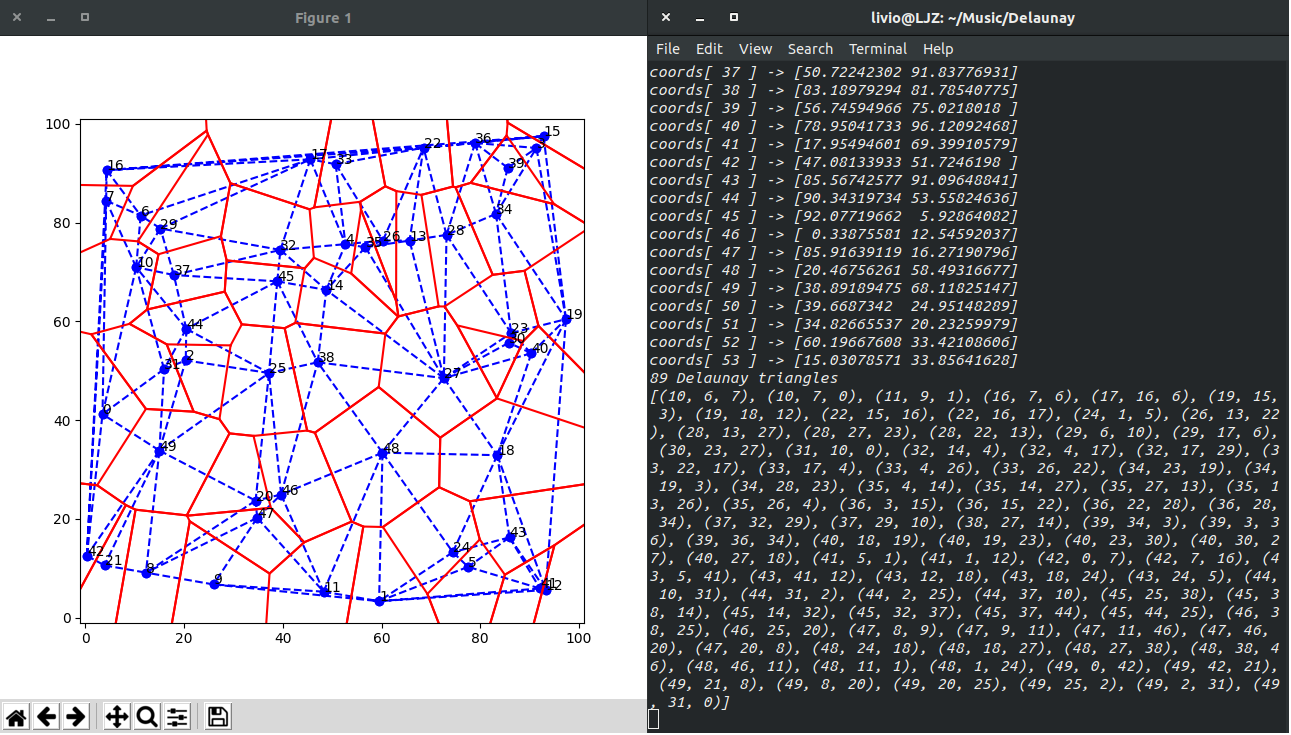Save the figure with the floppy disk icon

click(x=218, y=716)
